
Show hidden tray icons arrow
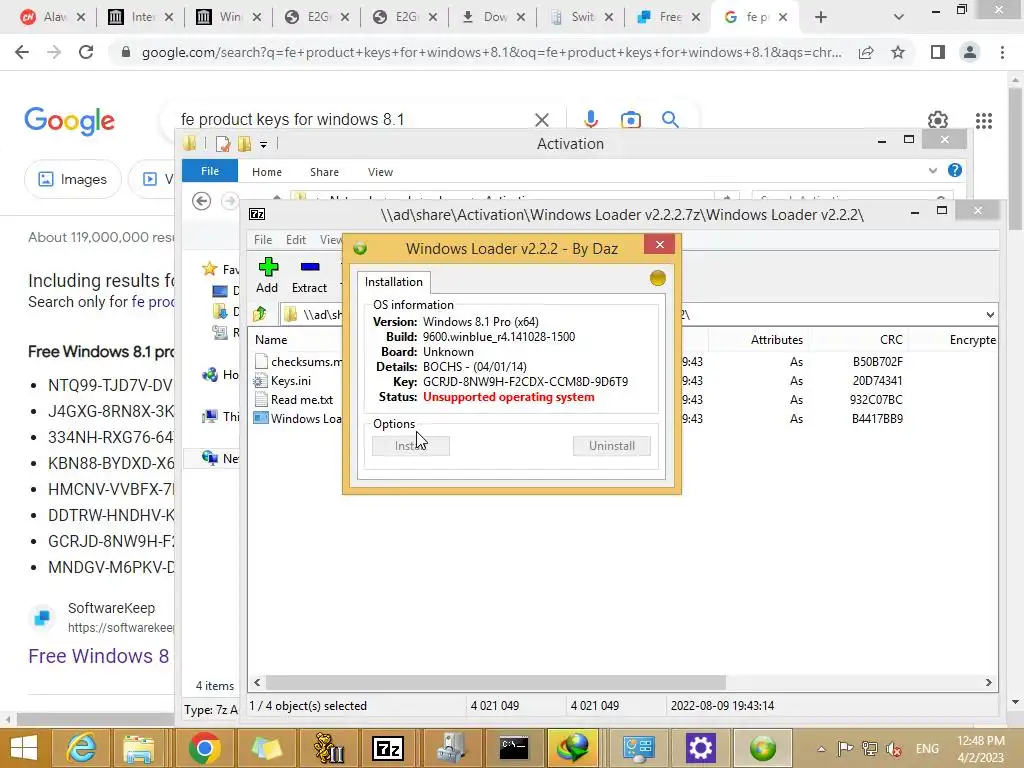pyautogui.click(x=821, y=749)
